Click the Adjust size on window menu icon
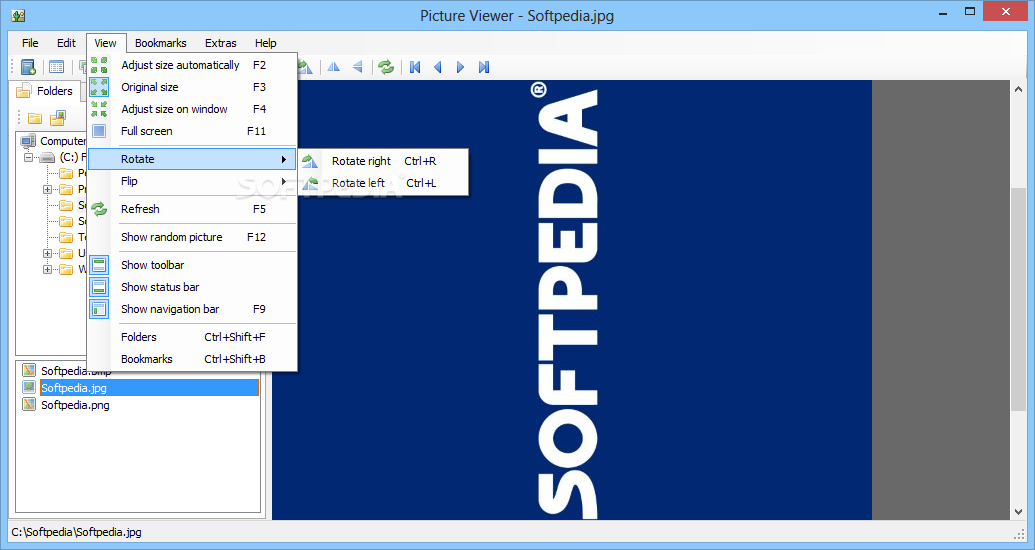Screen dimensions: 1035x550 (x=99, y=109)
